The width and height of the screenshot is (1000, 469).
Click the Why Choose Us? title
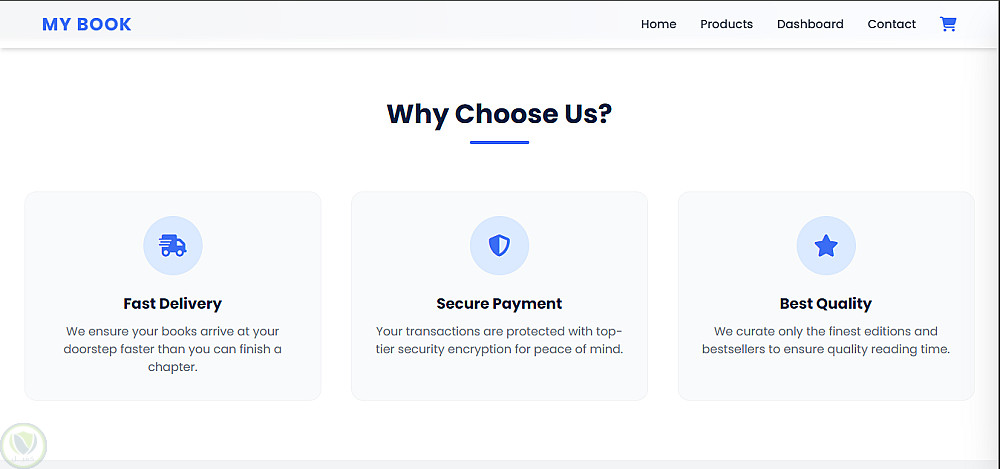[x=499, y=114]
